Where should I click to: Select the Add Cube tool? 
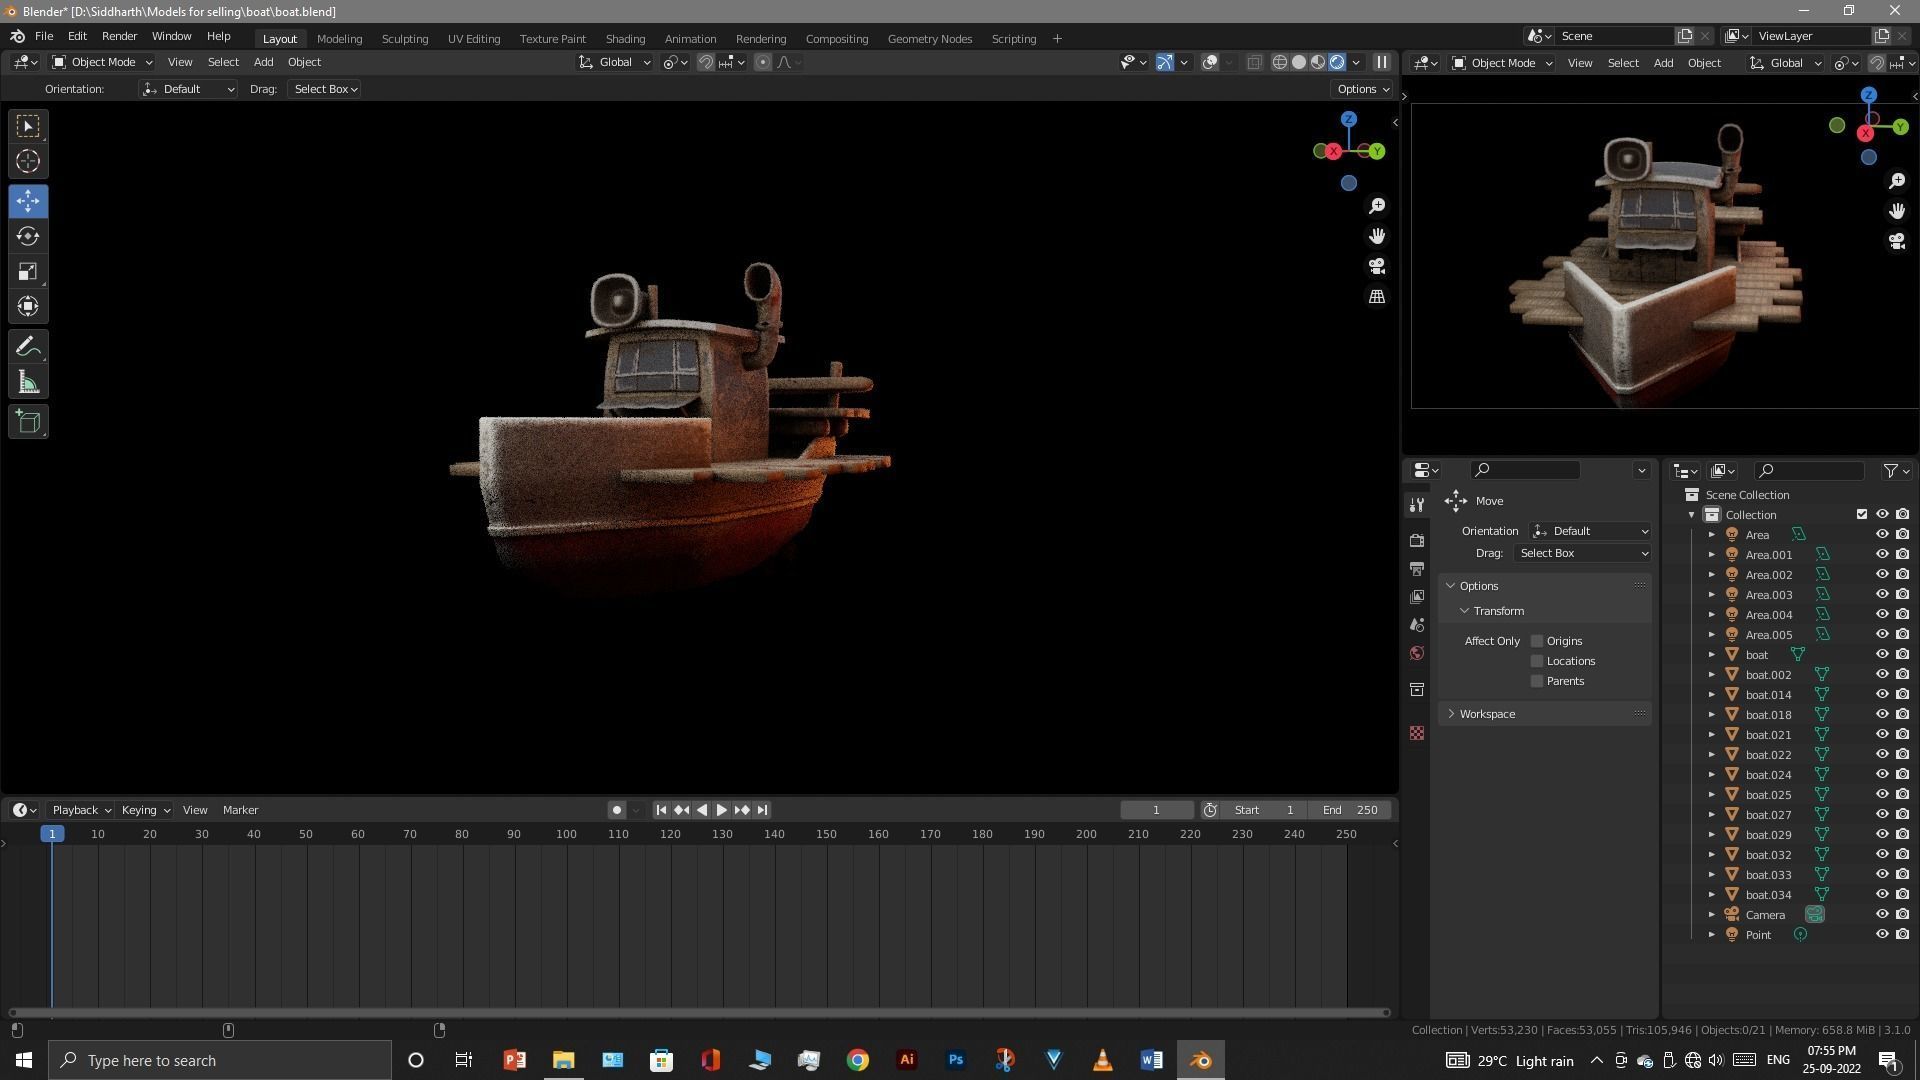28,422
